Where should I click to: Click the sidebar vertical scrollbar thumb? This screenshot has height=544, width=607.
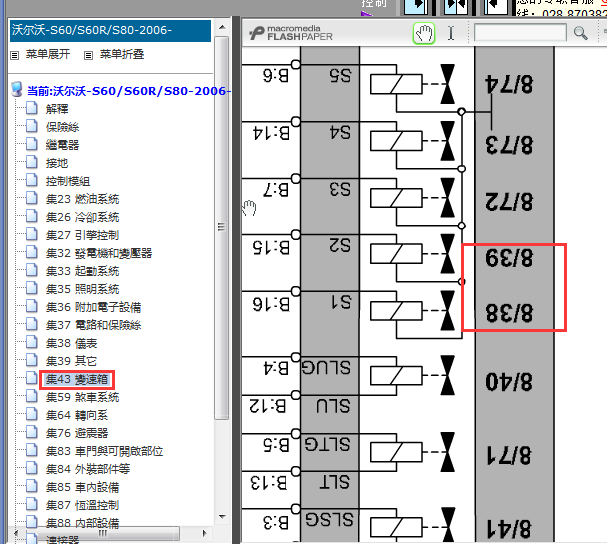click(x=222, y=228)
